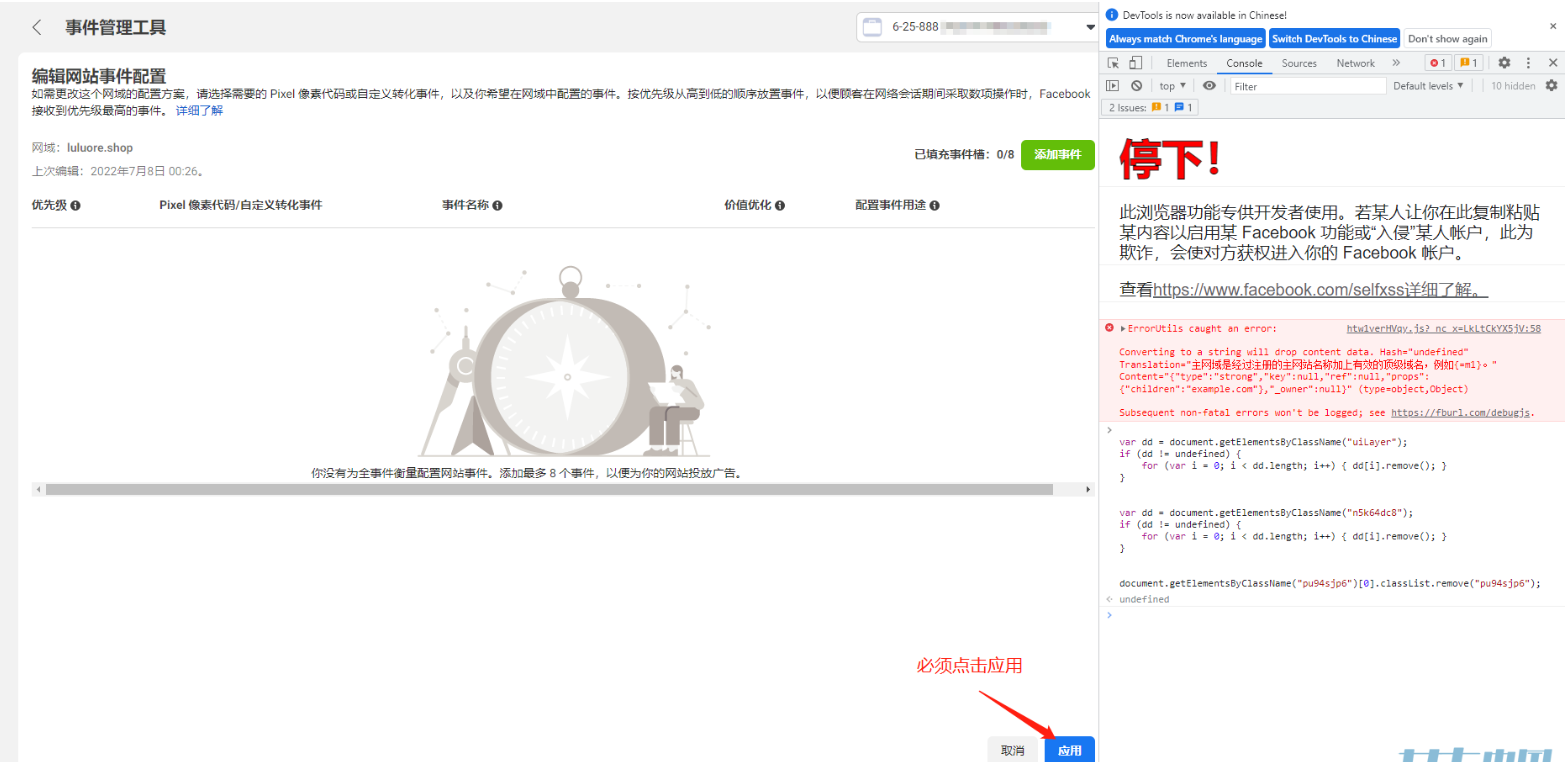Open console settings gear beside hidden count
Image resolution: width=1565 pixels, height=762 pixels.
[1551, 86]
